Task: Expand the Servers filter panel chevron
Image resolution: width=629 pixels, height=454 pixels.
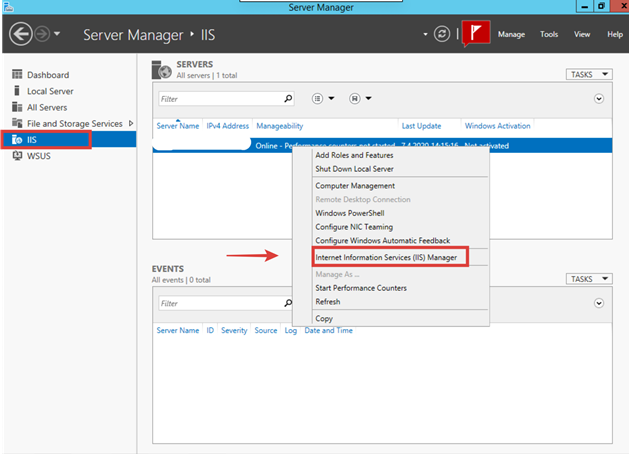Action: pos(599,99)
